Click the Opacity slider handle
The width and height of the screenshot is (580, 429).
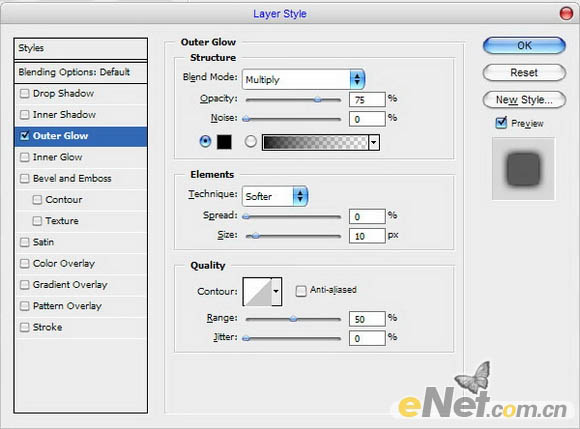(x=317, y=99)
